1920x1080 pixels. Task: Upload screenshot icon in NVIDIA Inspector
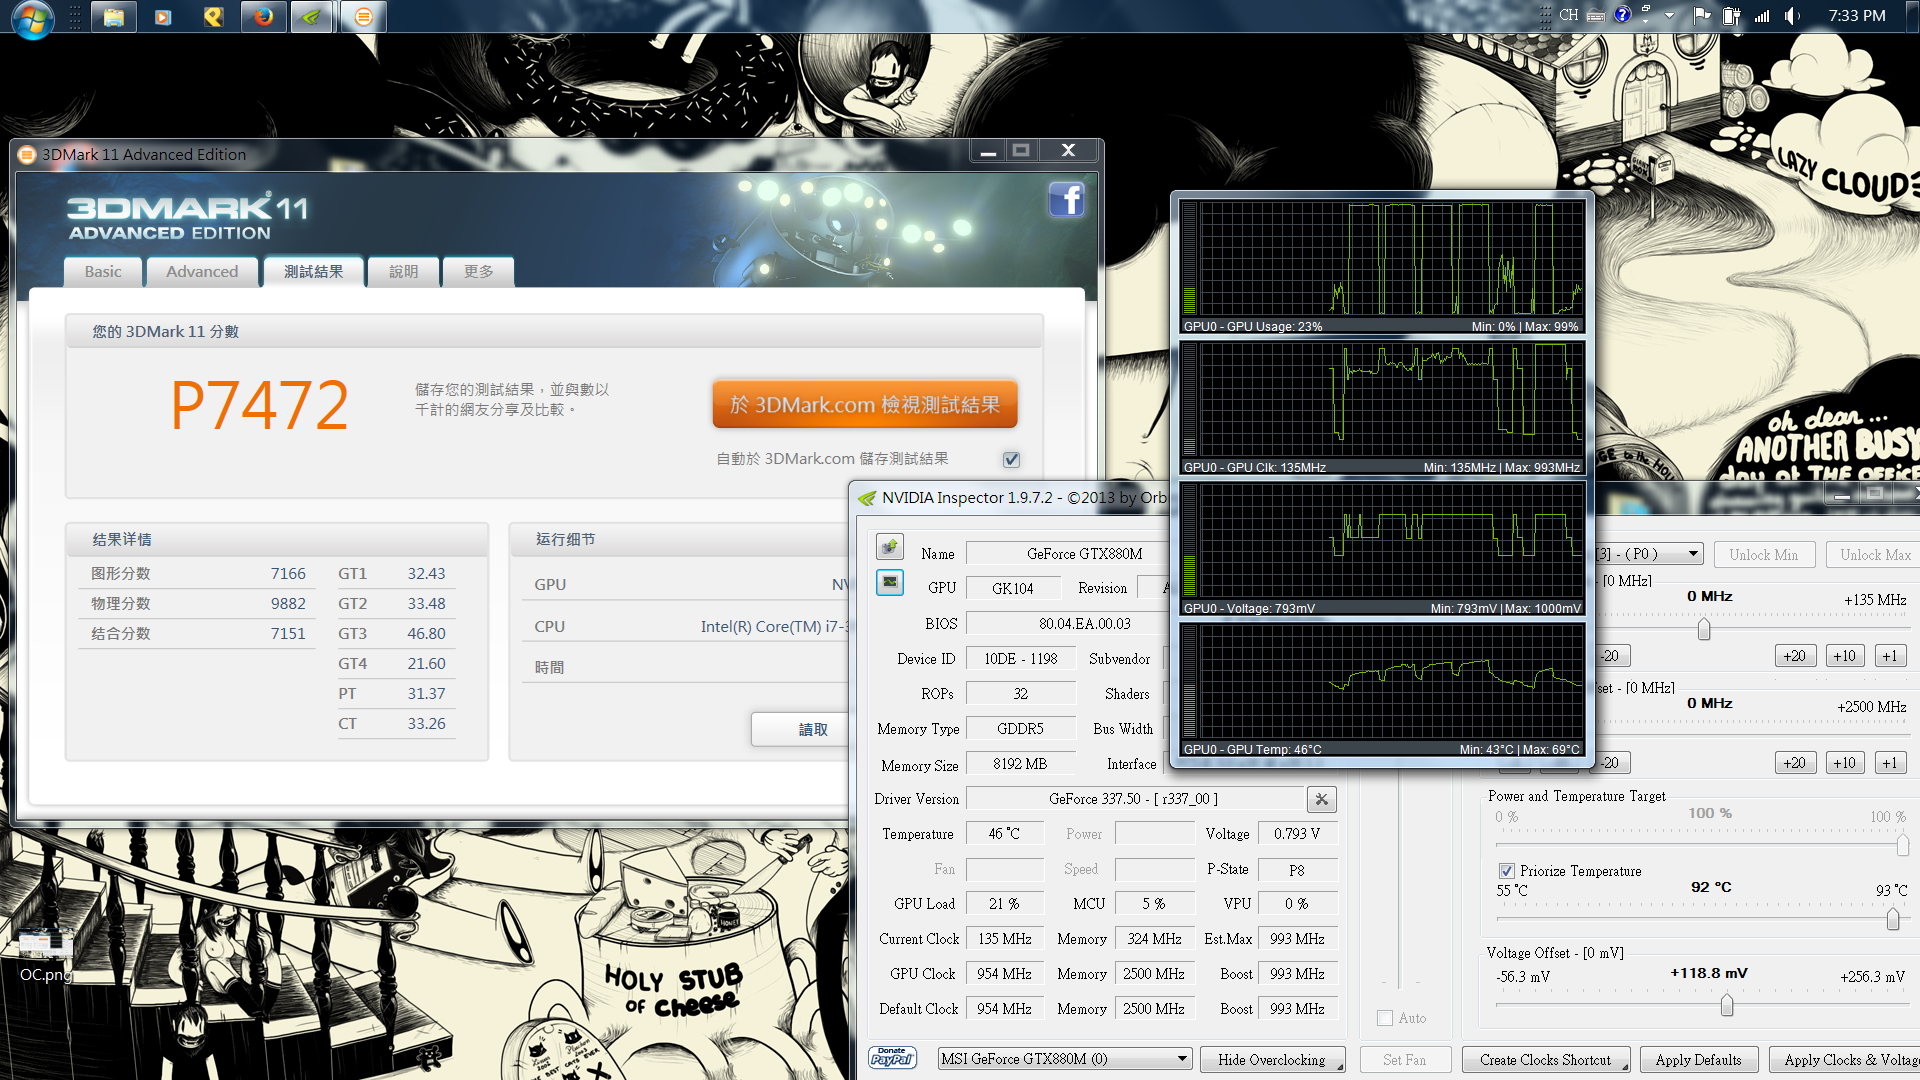tap(890, 547)
